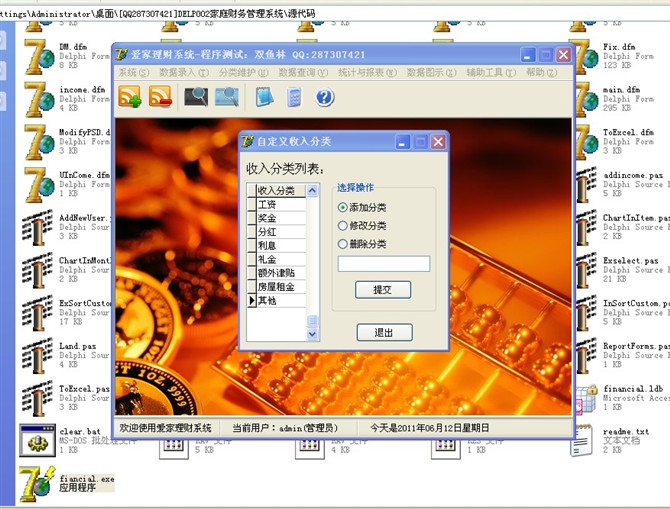
Task: Select the 工资 row in the income list
Action: point(275,204)
